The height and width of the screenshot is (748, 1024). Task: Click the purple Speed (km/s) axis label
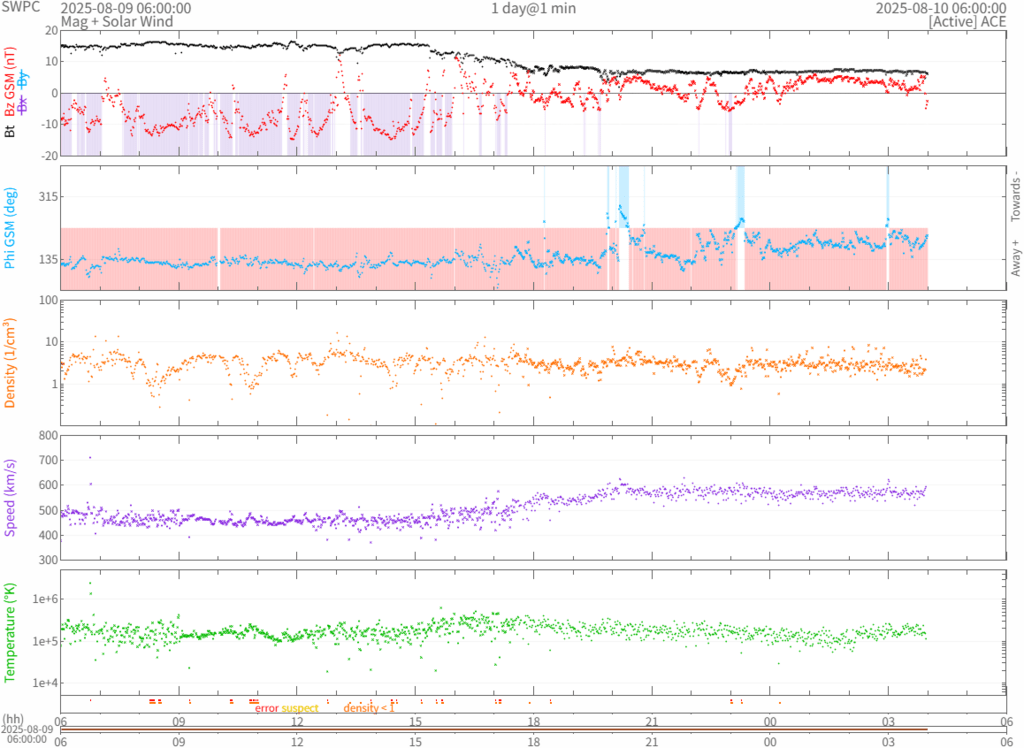tap(12, 496)
